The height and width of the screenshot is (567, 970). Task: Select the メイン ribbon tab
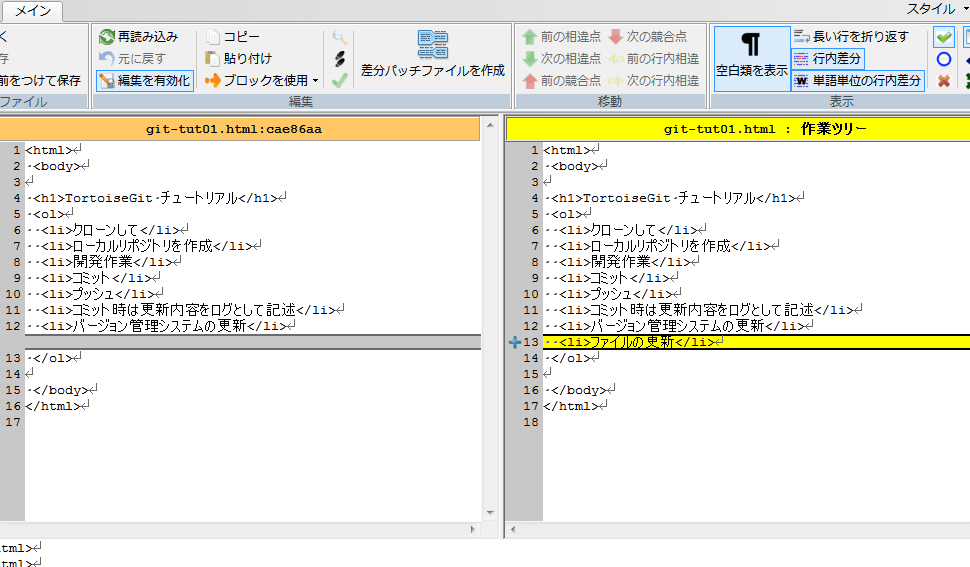point(32,11)
